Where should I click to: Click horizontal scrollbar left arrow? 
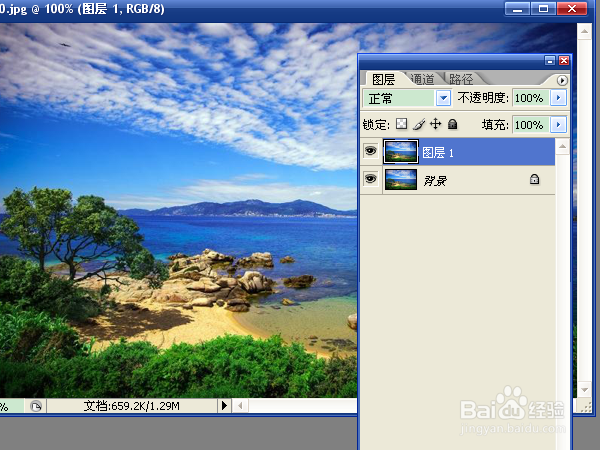(x=240, y=406)
